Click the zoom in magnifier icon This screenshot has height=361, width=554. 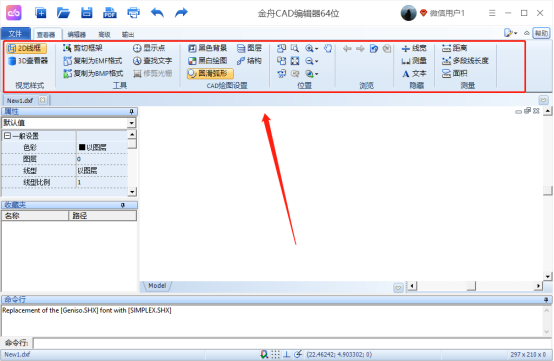309,48
